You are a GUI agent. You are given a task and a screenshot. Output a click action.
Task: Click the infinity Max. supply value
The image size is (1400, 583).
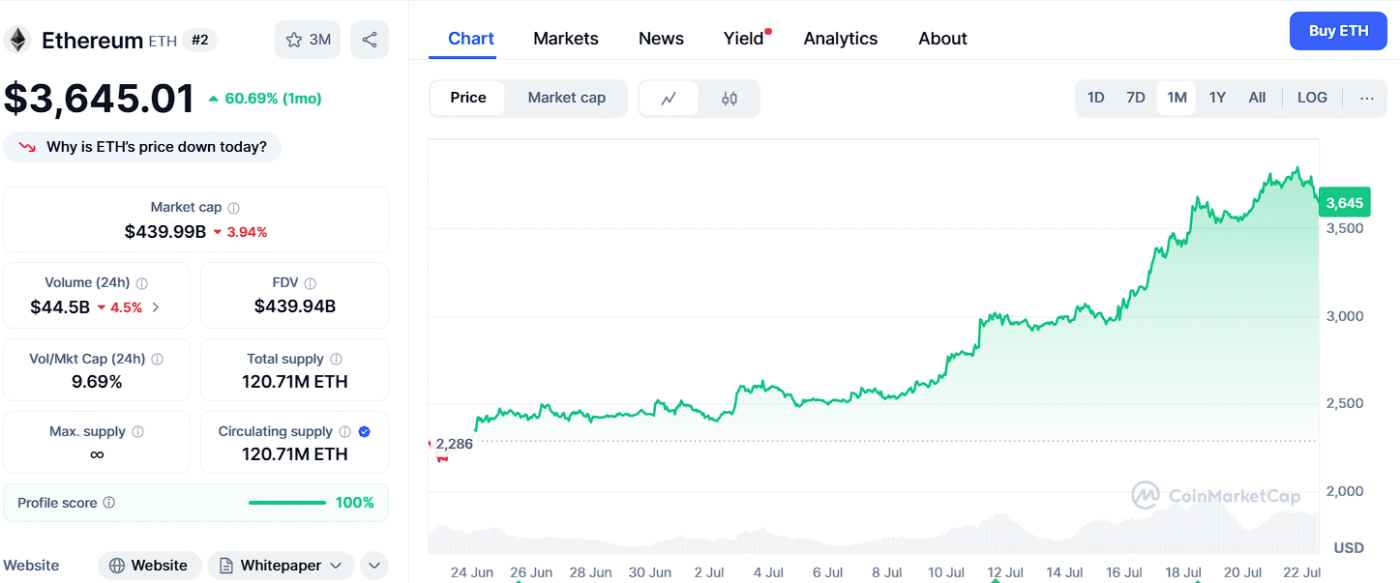coord(97,455)
